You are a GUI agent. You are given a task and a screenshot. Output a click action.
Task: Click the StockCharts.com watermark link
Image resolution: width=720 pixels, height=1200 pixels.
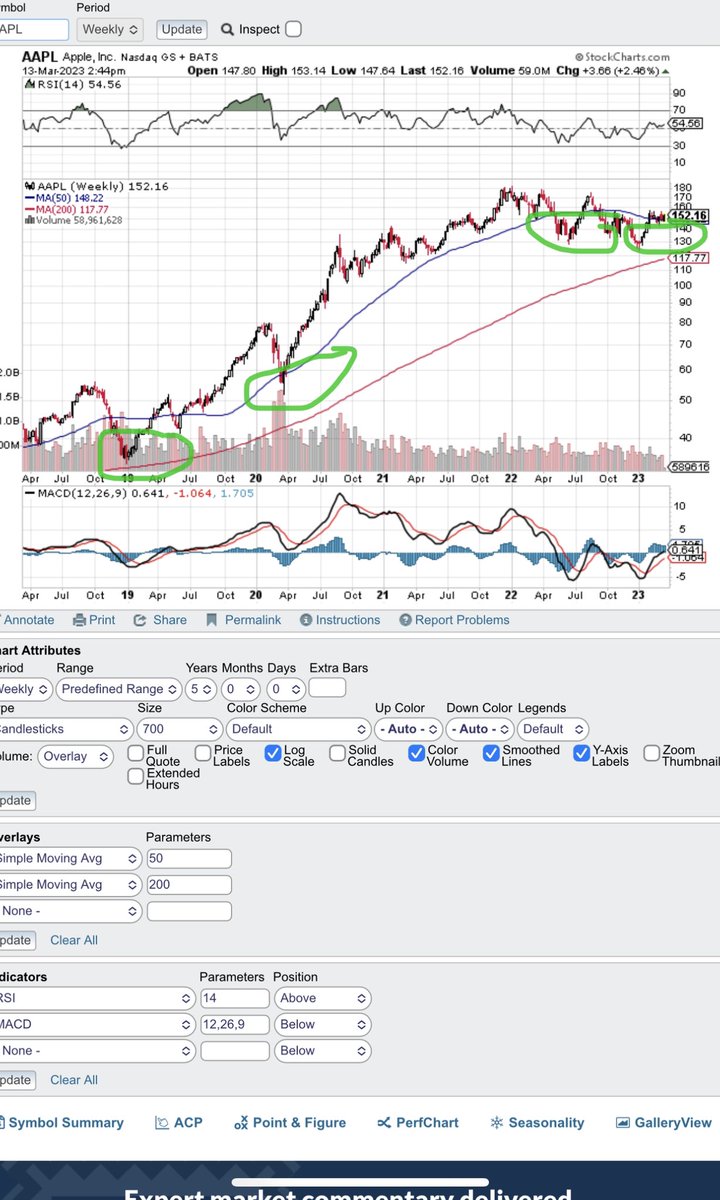622,57
